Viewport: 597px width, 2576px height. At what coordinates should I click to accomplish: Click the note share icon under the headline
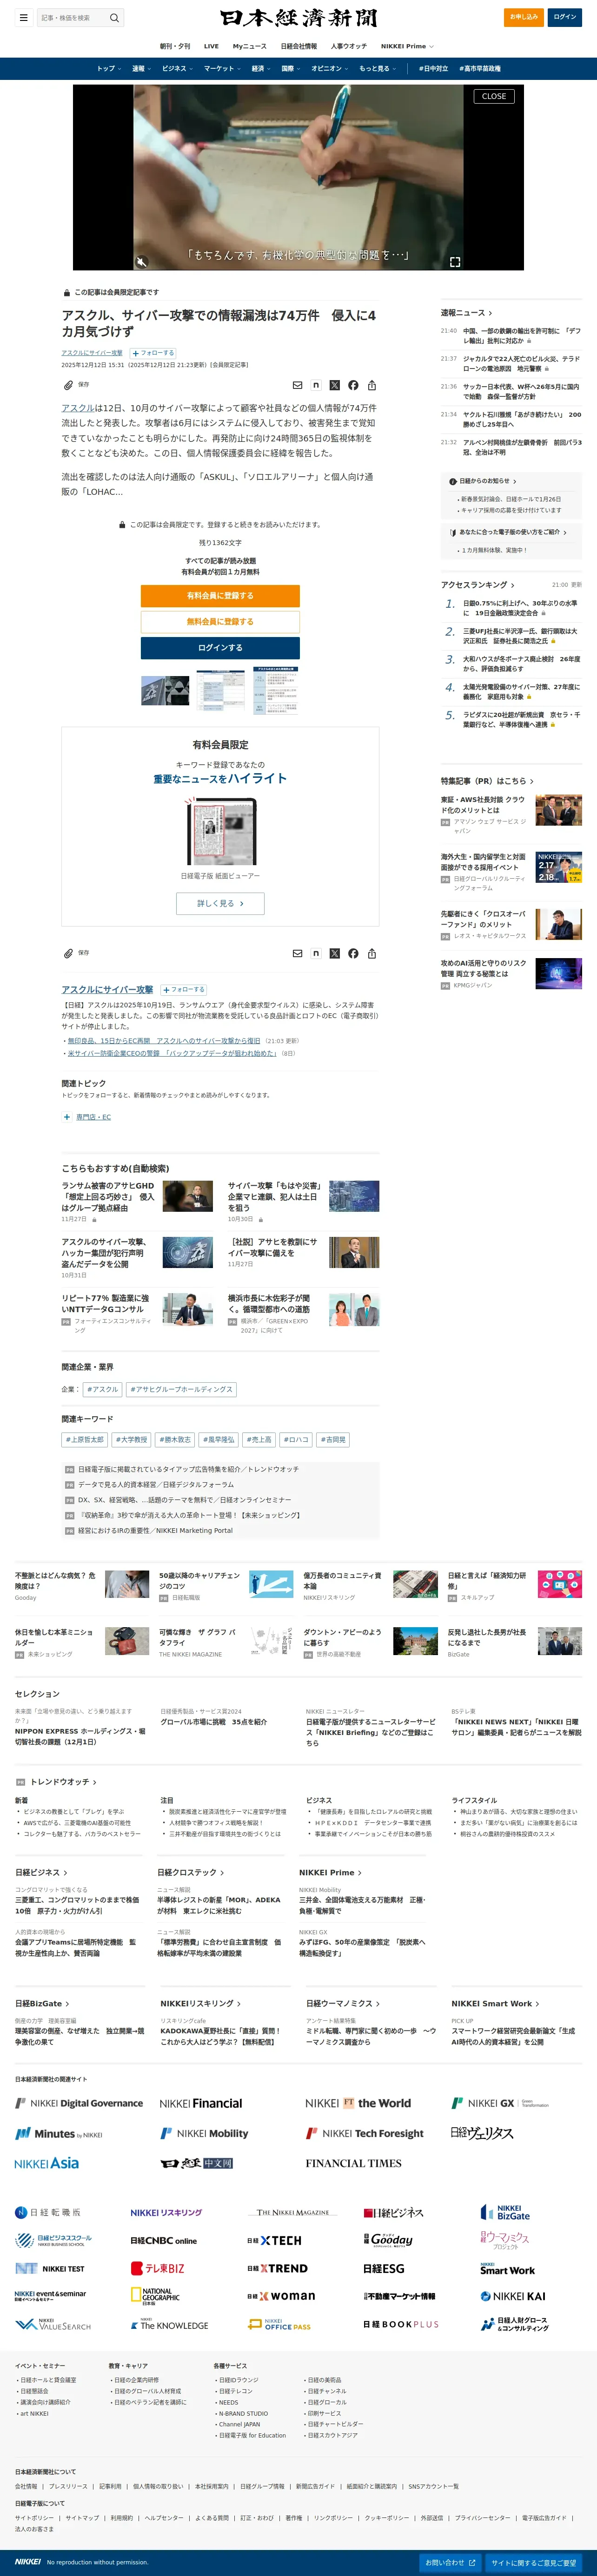point(316,385)
